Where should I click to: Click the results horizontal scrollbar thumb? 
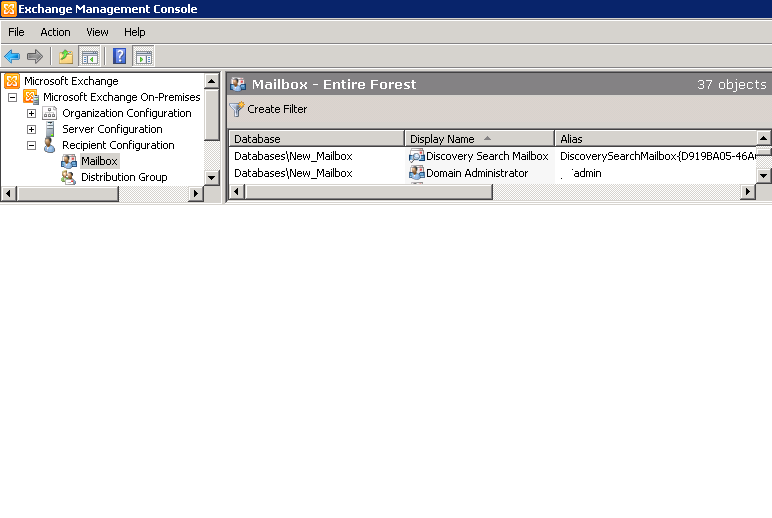click(368, 192)
